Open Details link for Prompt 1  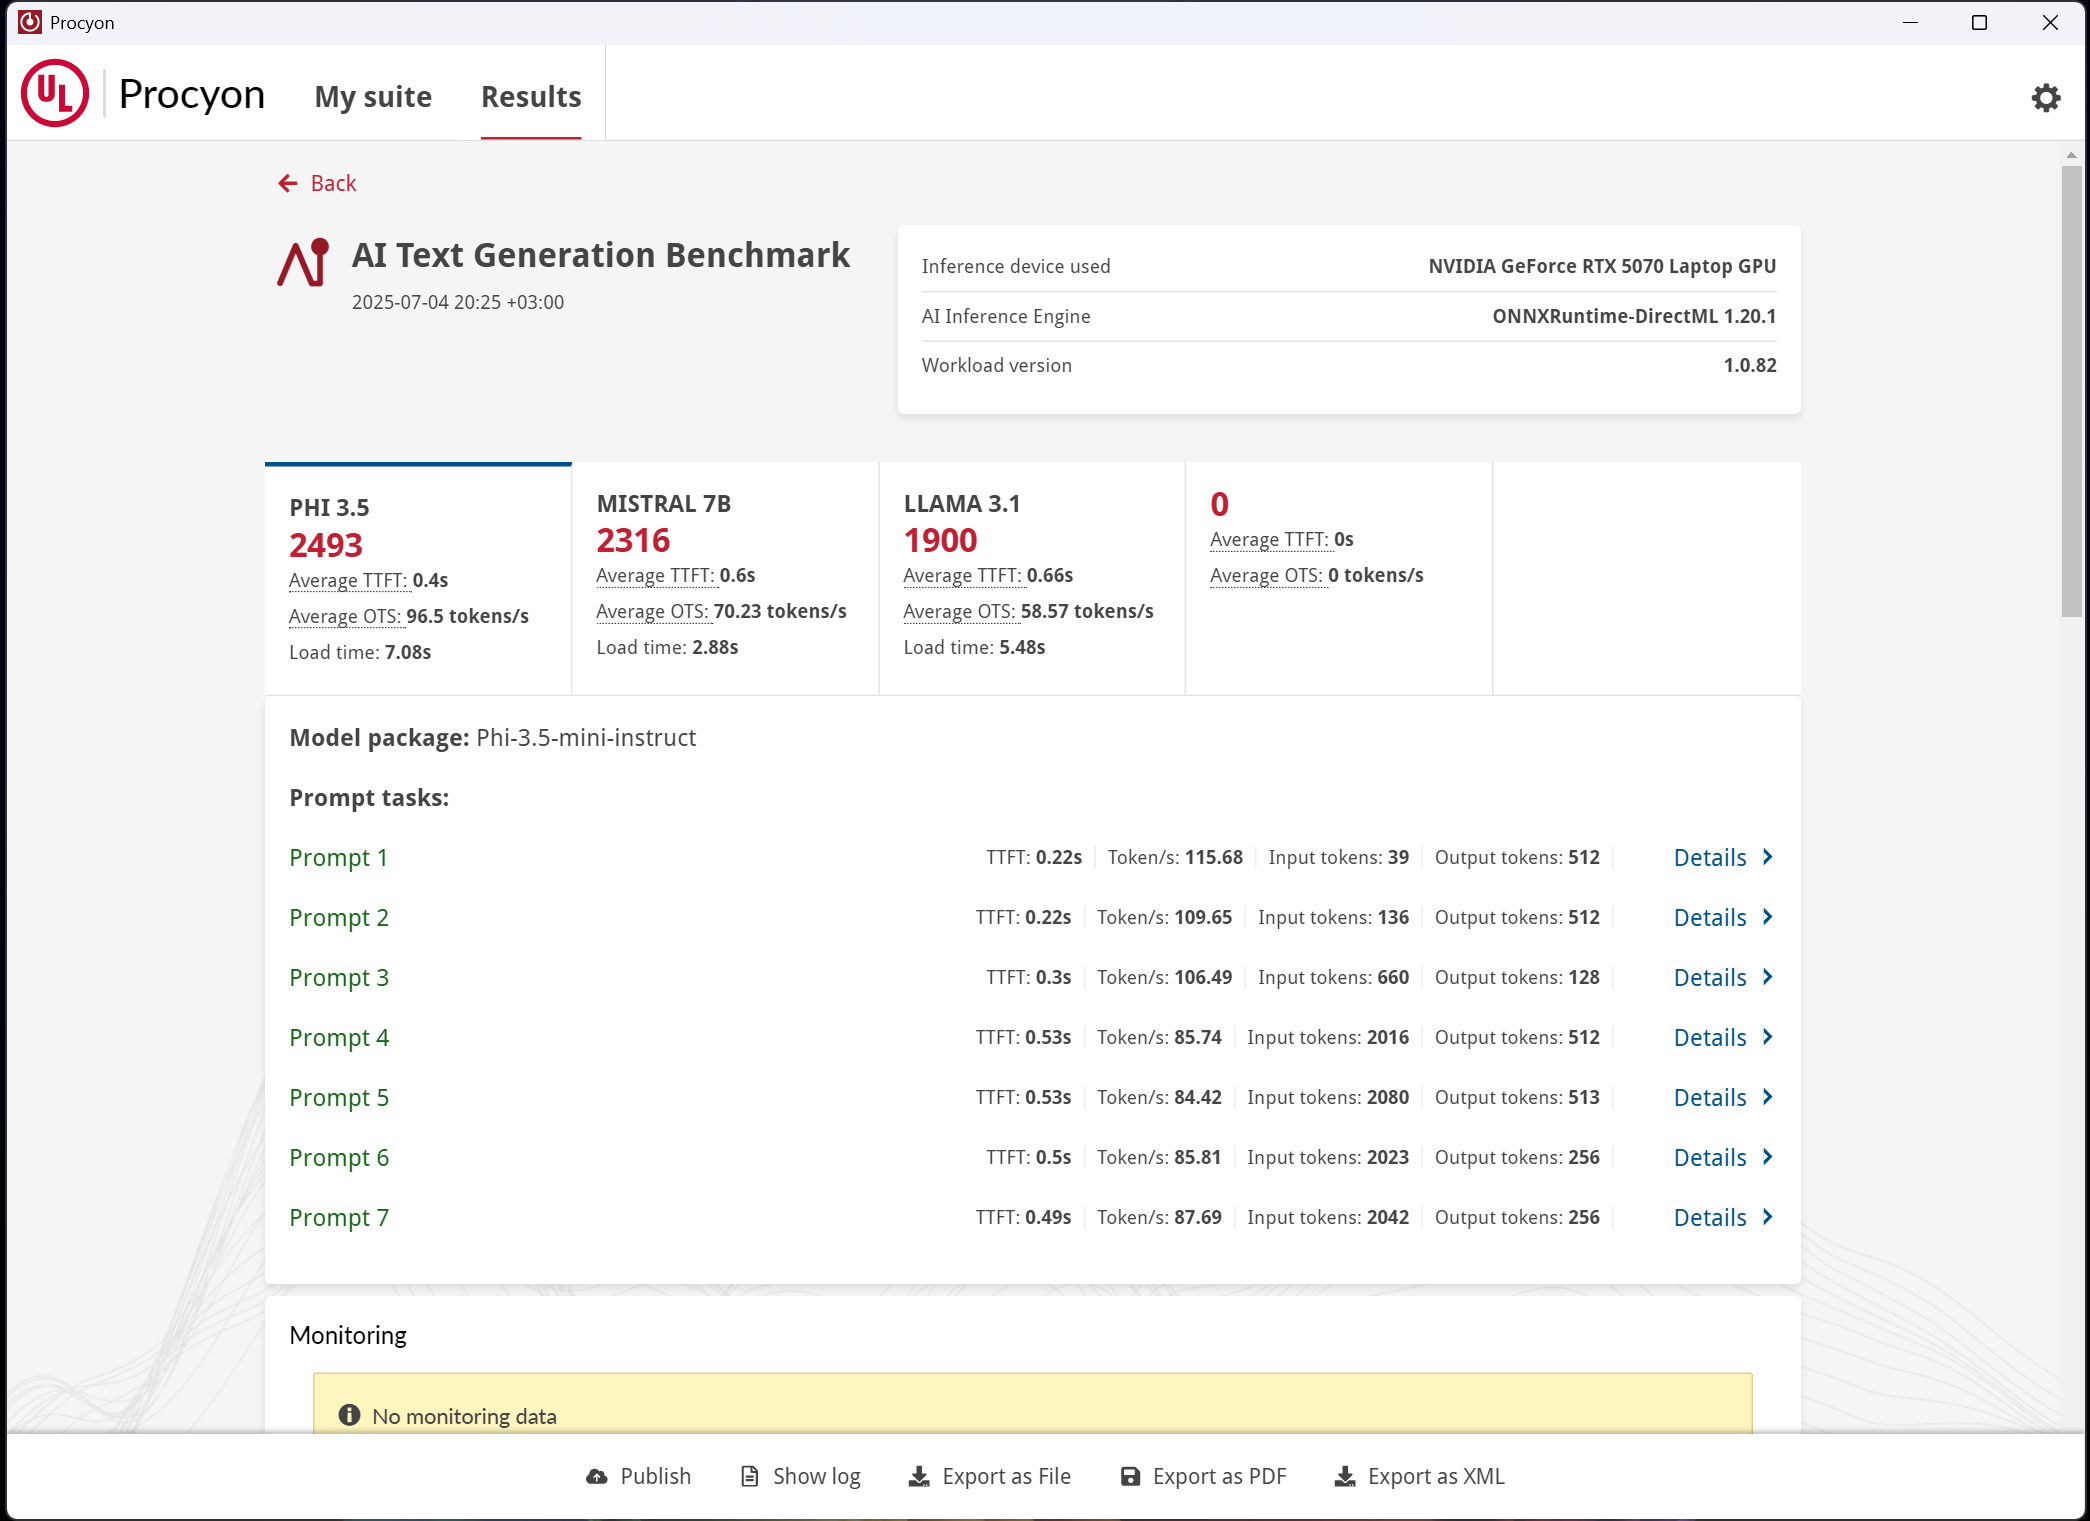[x=1710, y=857]
